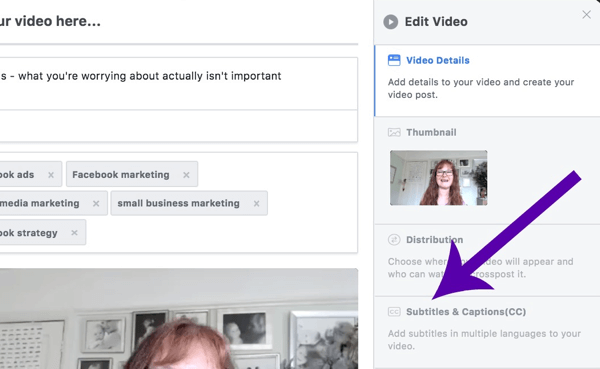The image size is (600, 369).
Task: Remove the tag ending in 'ook strategy'
Action: pyautogui.click(x=75, y=233)
